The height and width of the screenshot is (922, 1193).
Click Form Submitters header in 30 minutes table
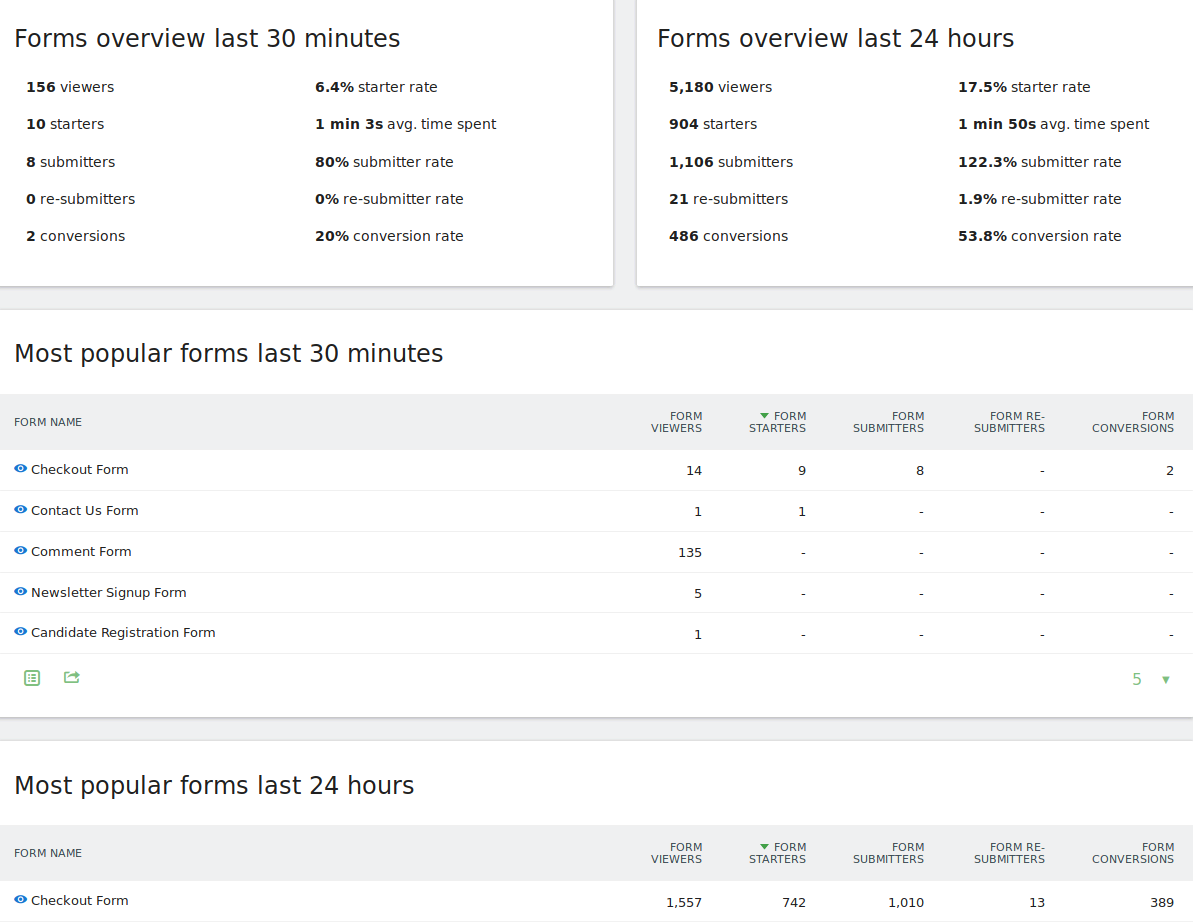pyautogui.click(x=888, y=422)
